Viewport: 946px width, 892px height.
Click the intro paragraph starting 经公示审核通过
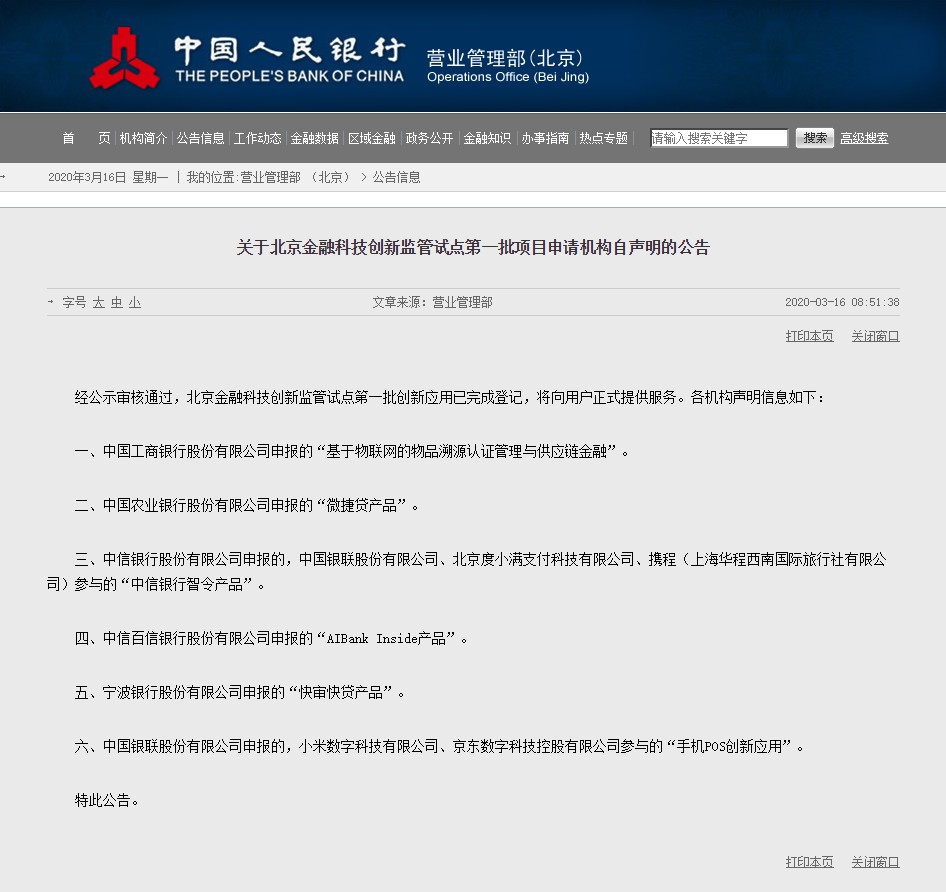tap(449, 397)
